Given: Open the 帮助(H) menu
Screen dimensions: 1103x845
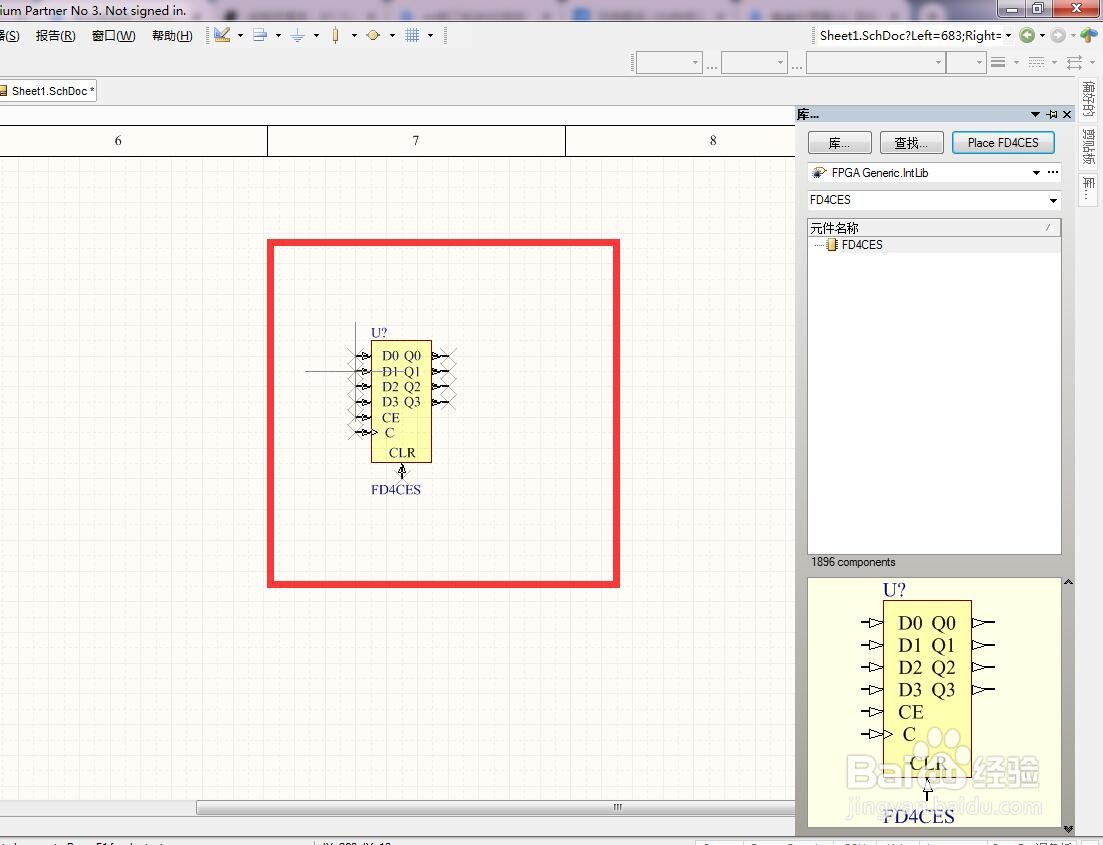Looking at the screenshot, I should pyautogui.click(x=172, y=36).
